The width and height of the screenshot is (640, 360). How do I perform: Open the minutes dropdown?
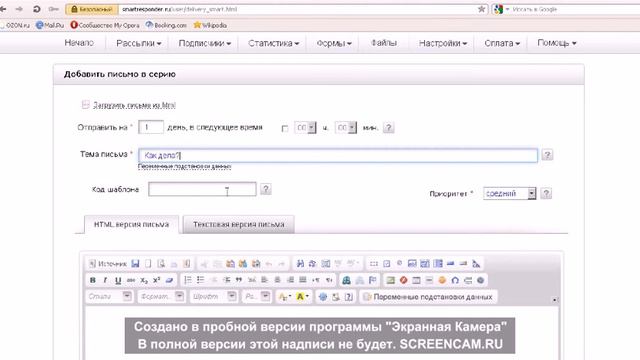(346, 128)
